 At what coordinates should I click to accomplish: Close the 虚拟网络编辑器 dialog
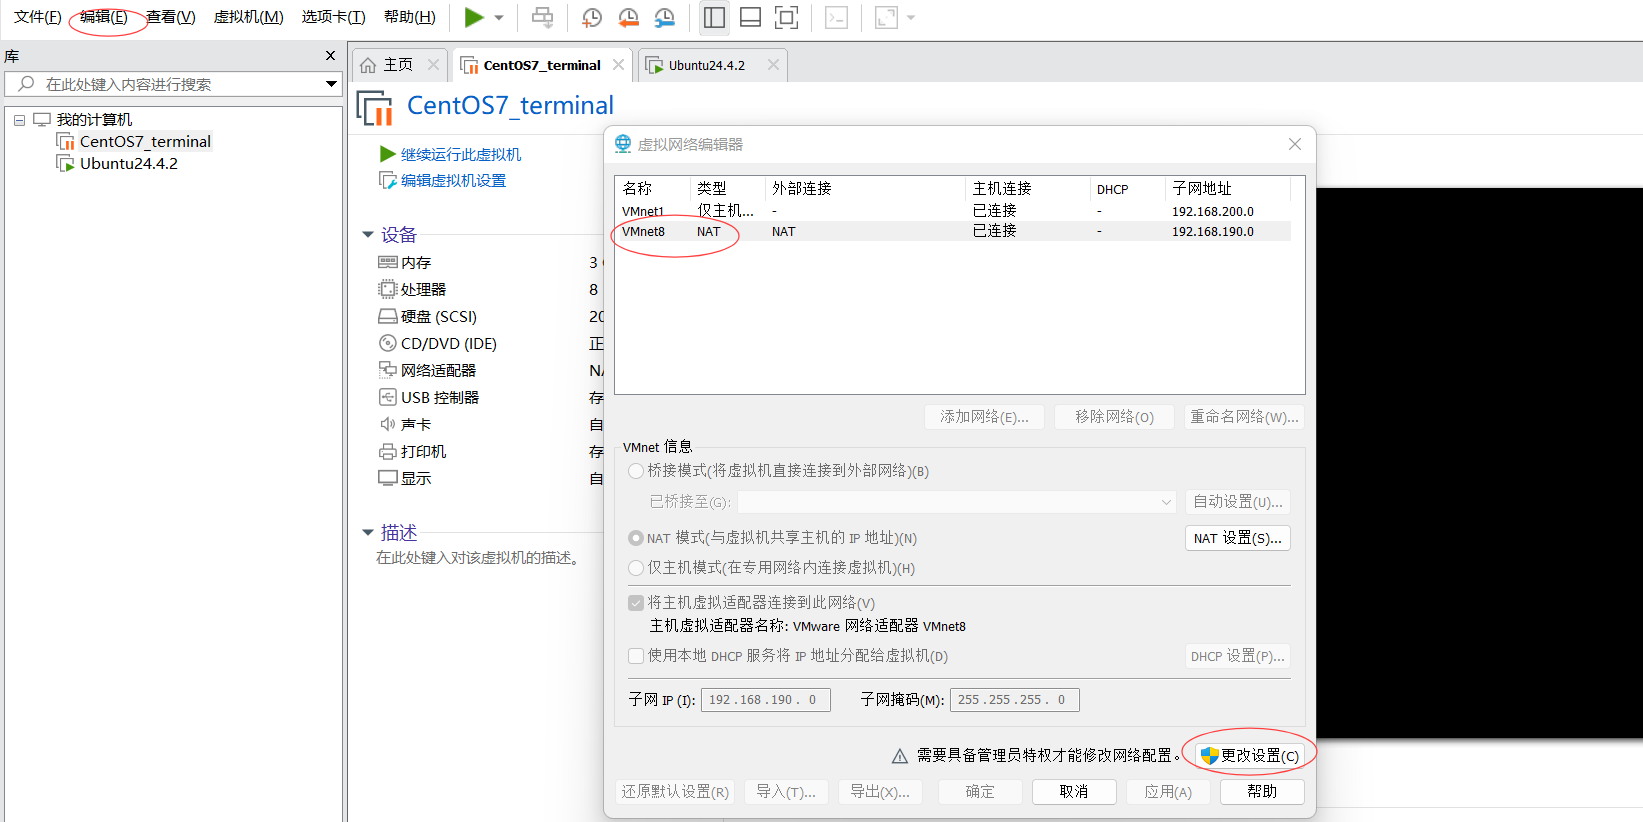[1295, 144]
